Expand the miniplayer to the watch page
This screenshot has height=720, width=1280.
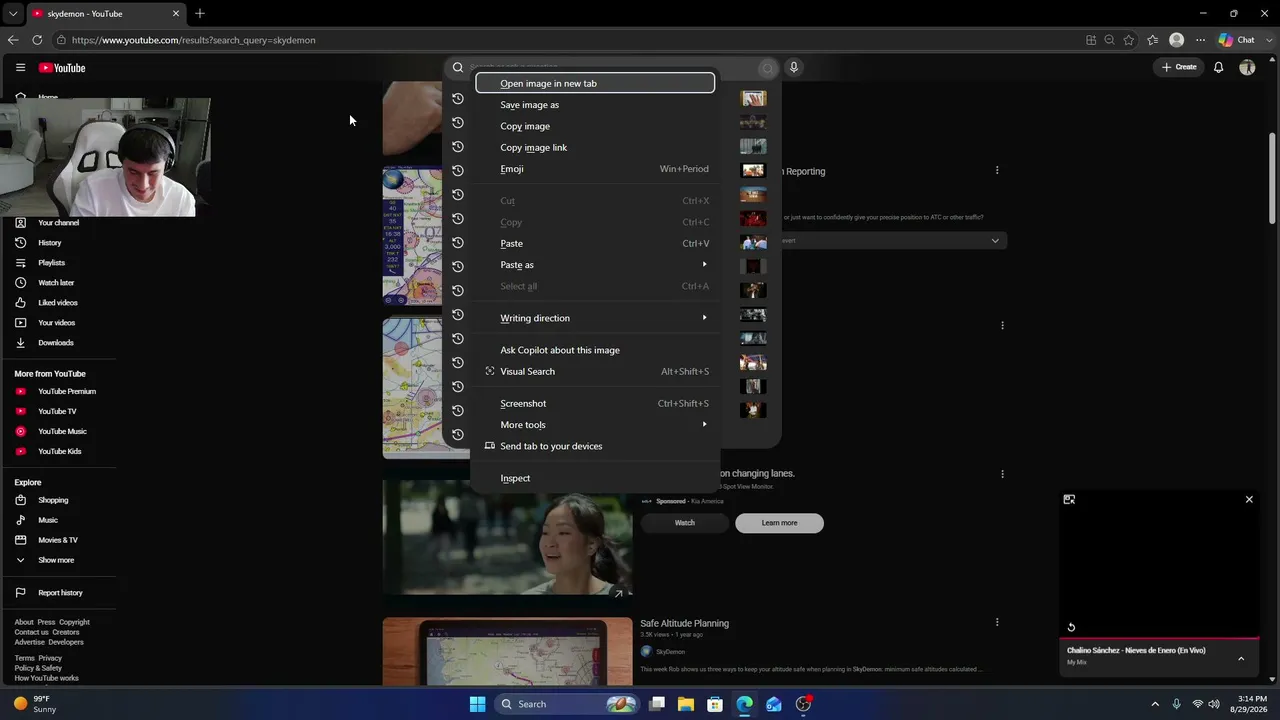click(x=1069, y=499)
